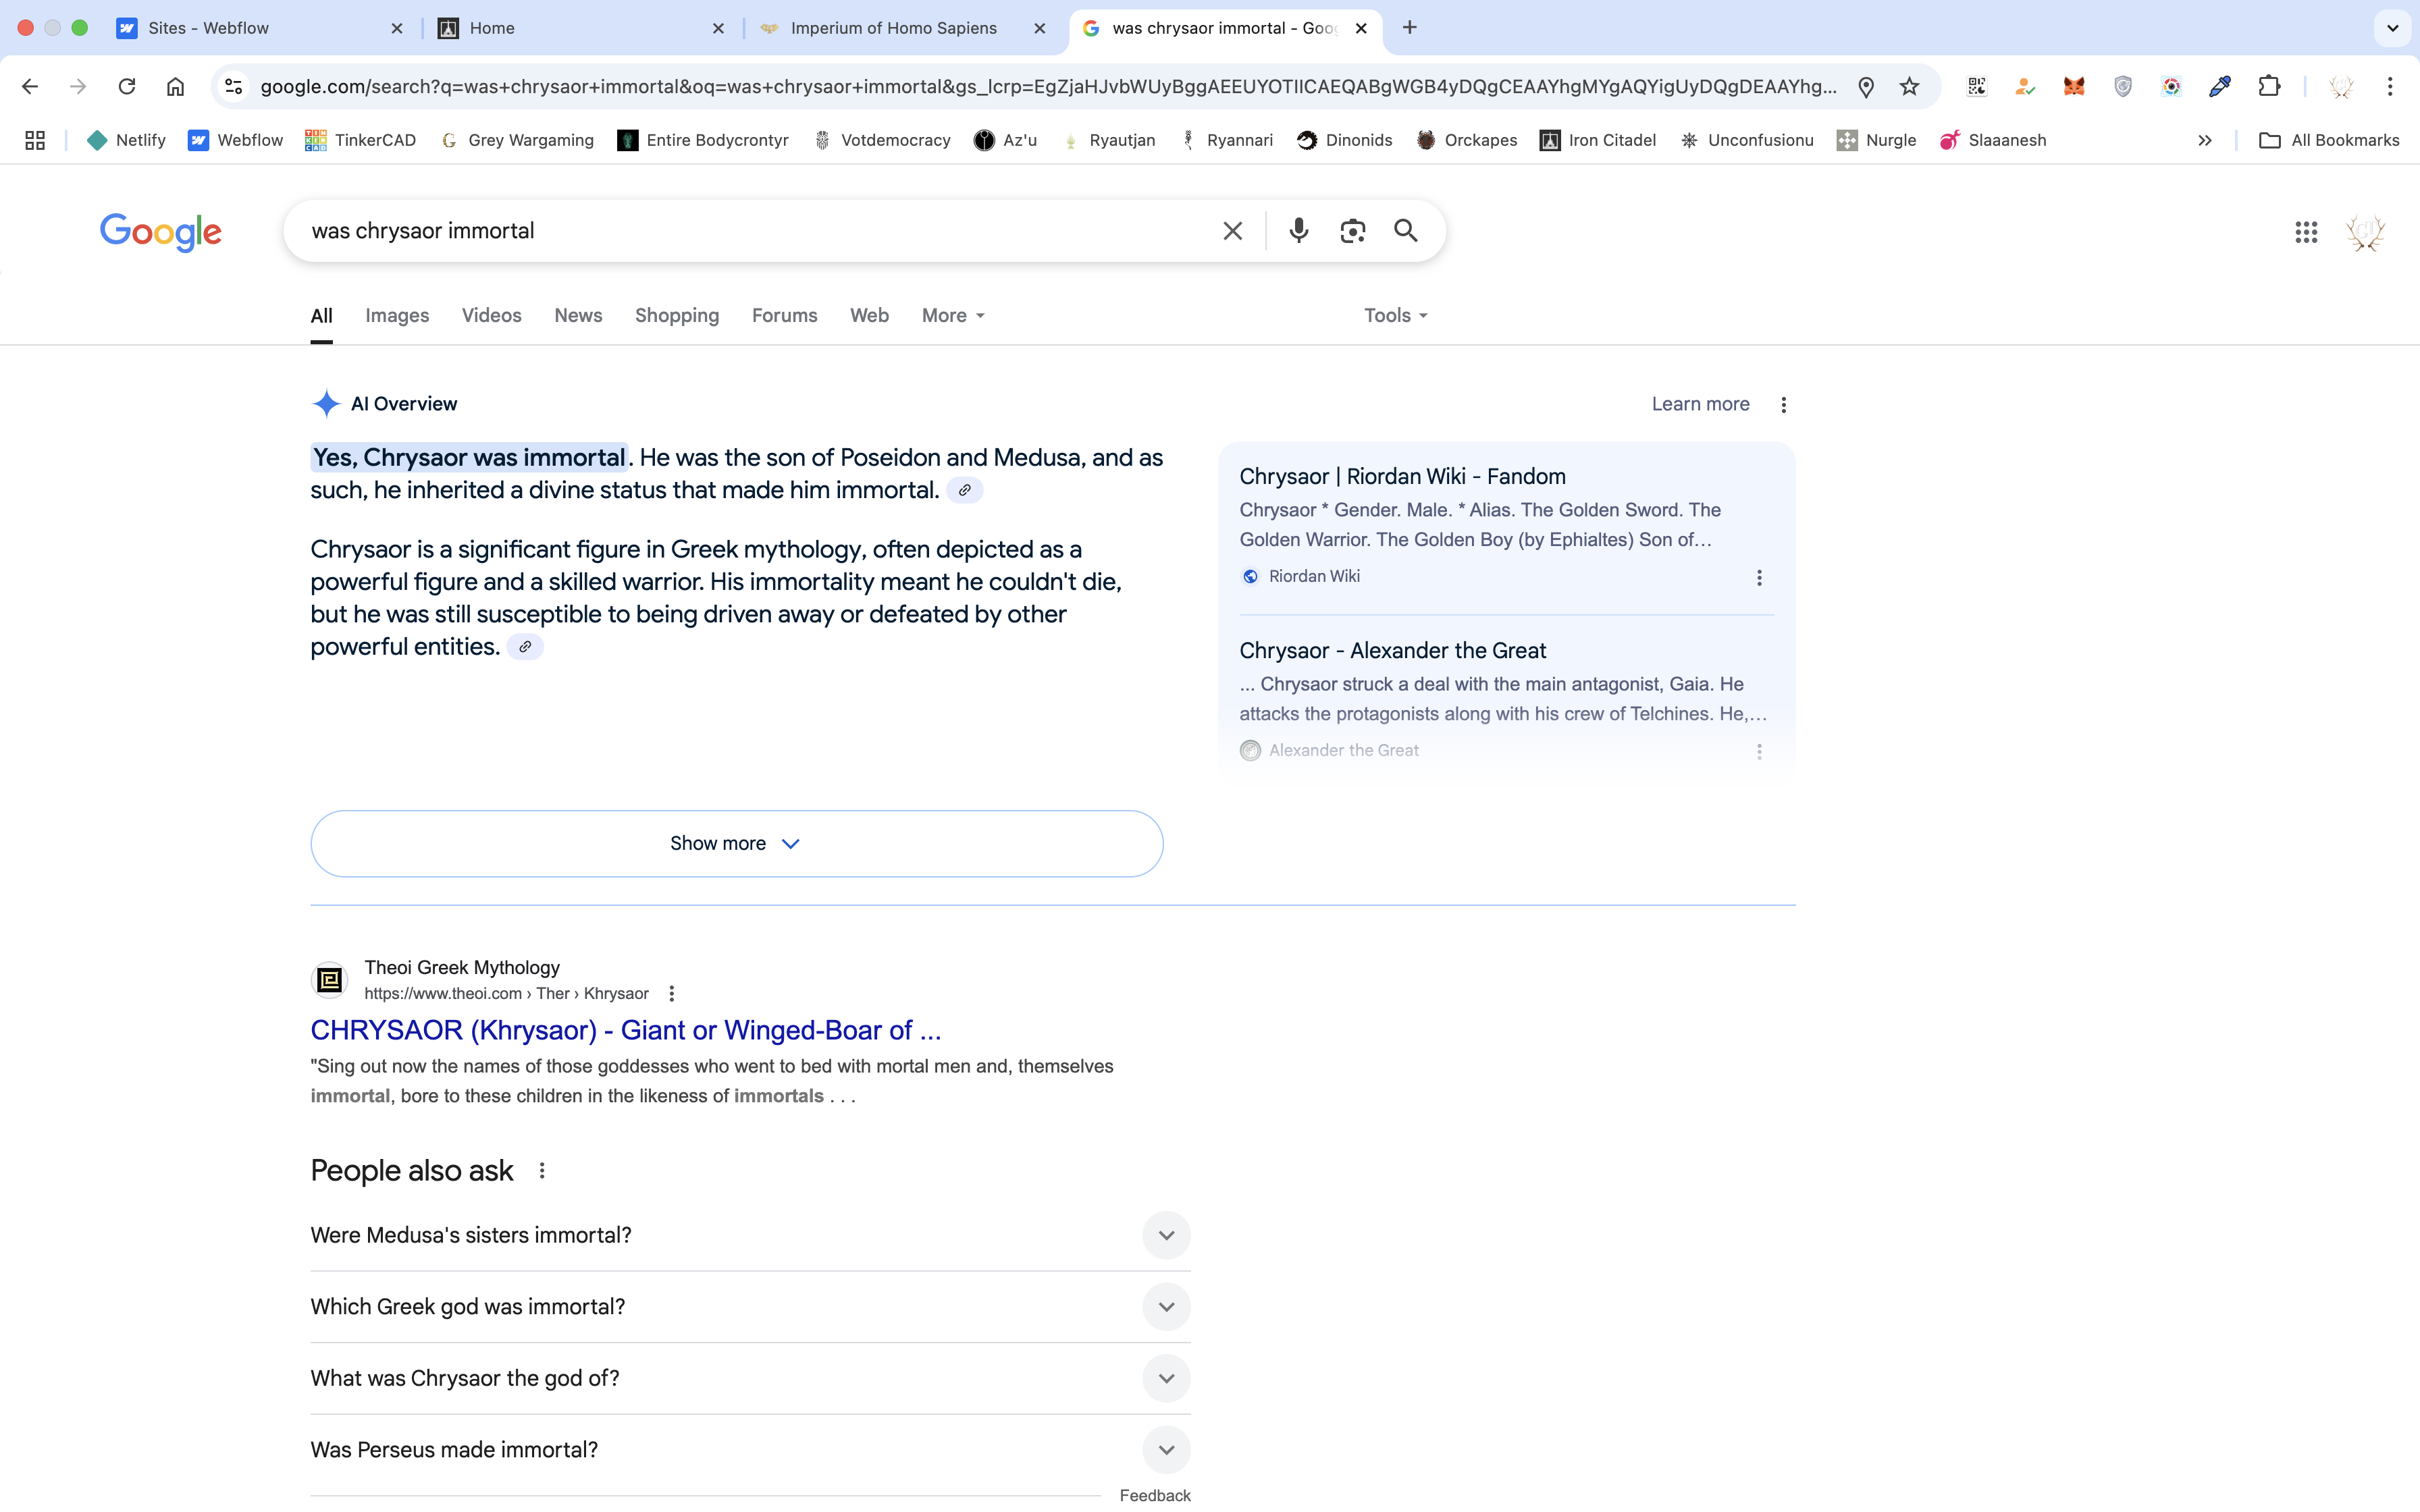This screenshot has height=1512, width=2420.
Task: Click inside the Google search input field
Action: pos(750,231)
